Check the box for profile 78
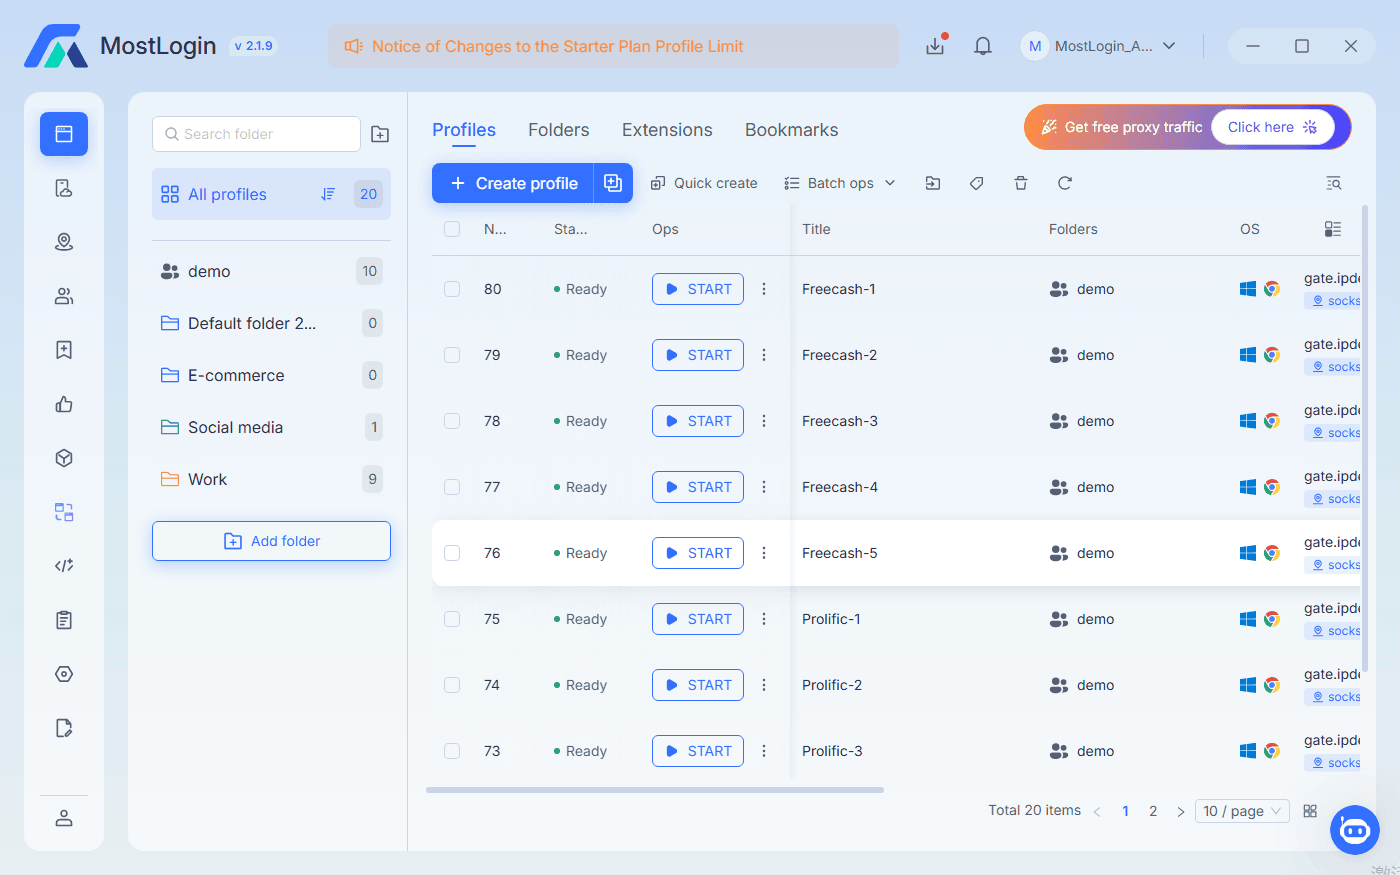 452,421
